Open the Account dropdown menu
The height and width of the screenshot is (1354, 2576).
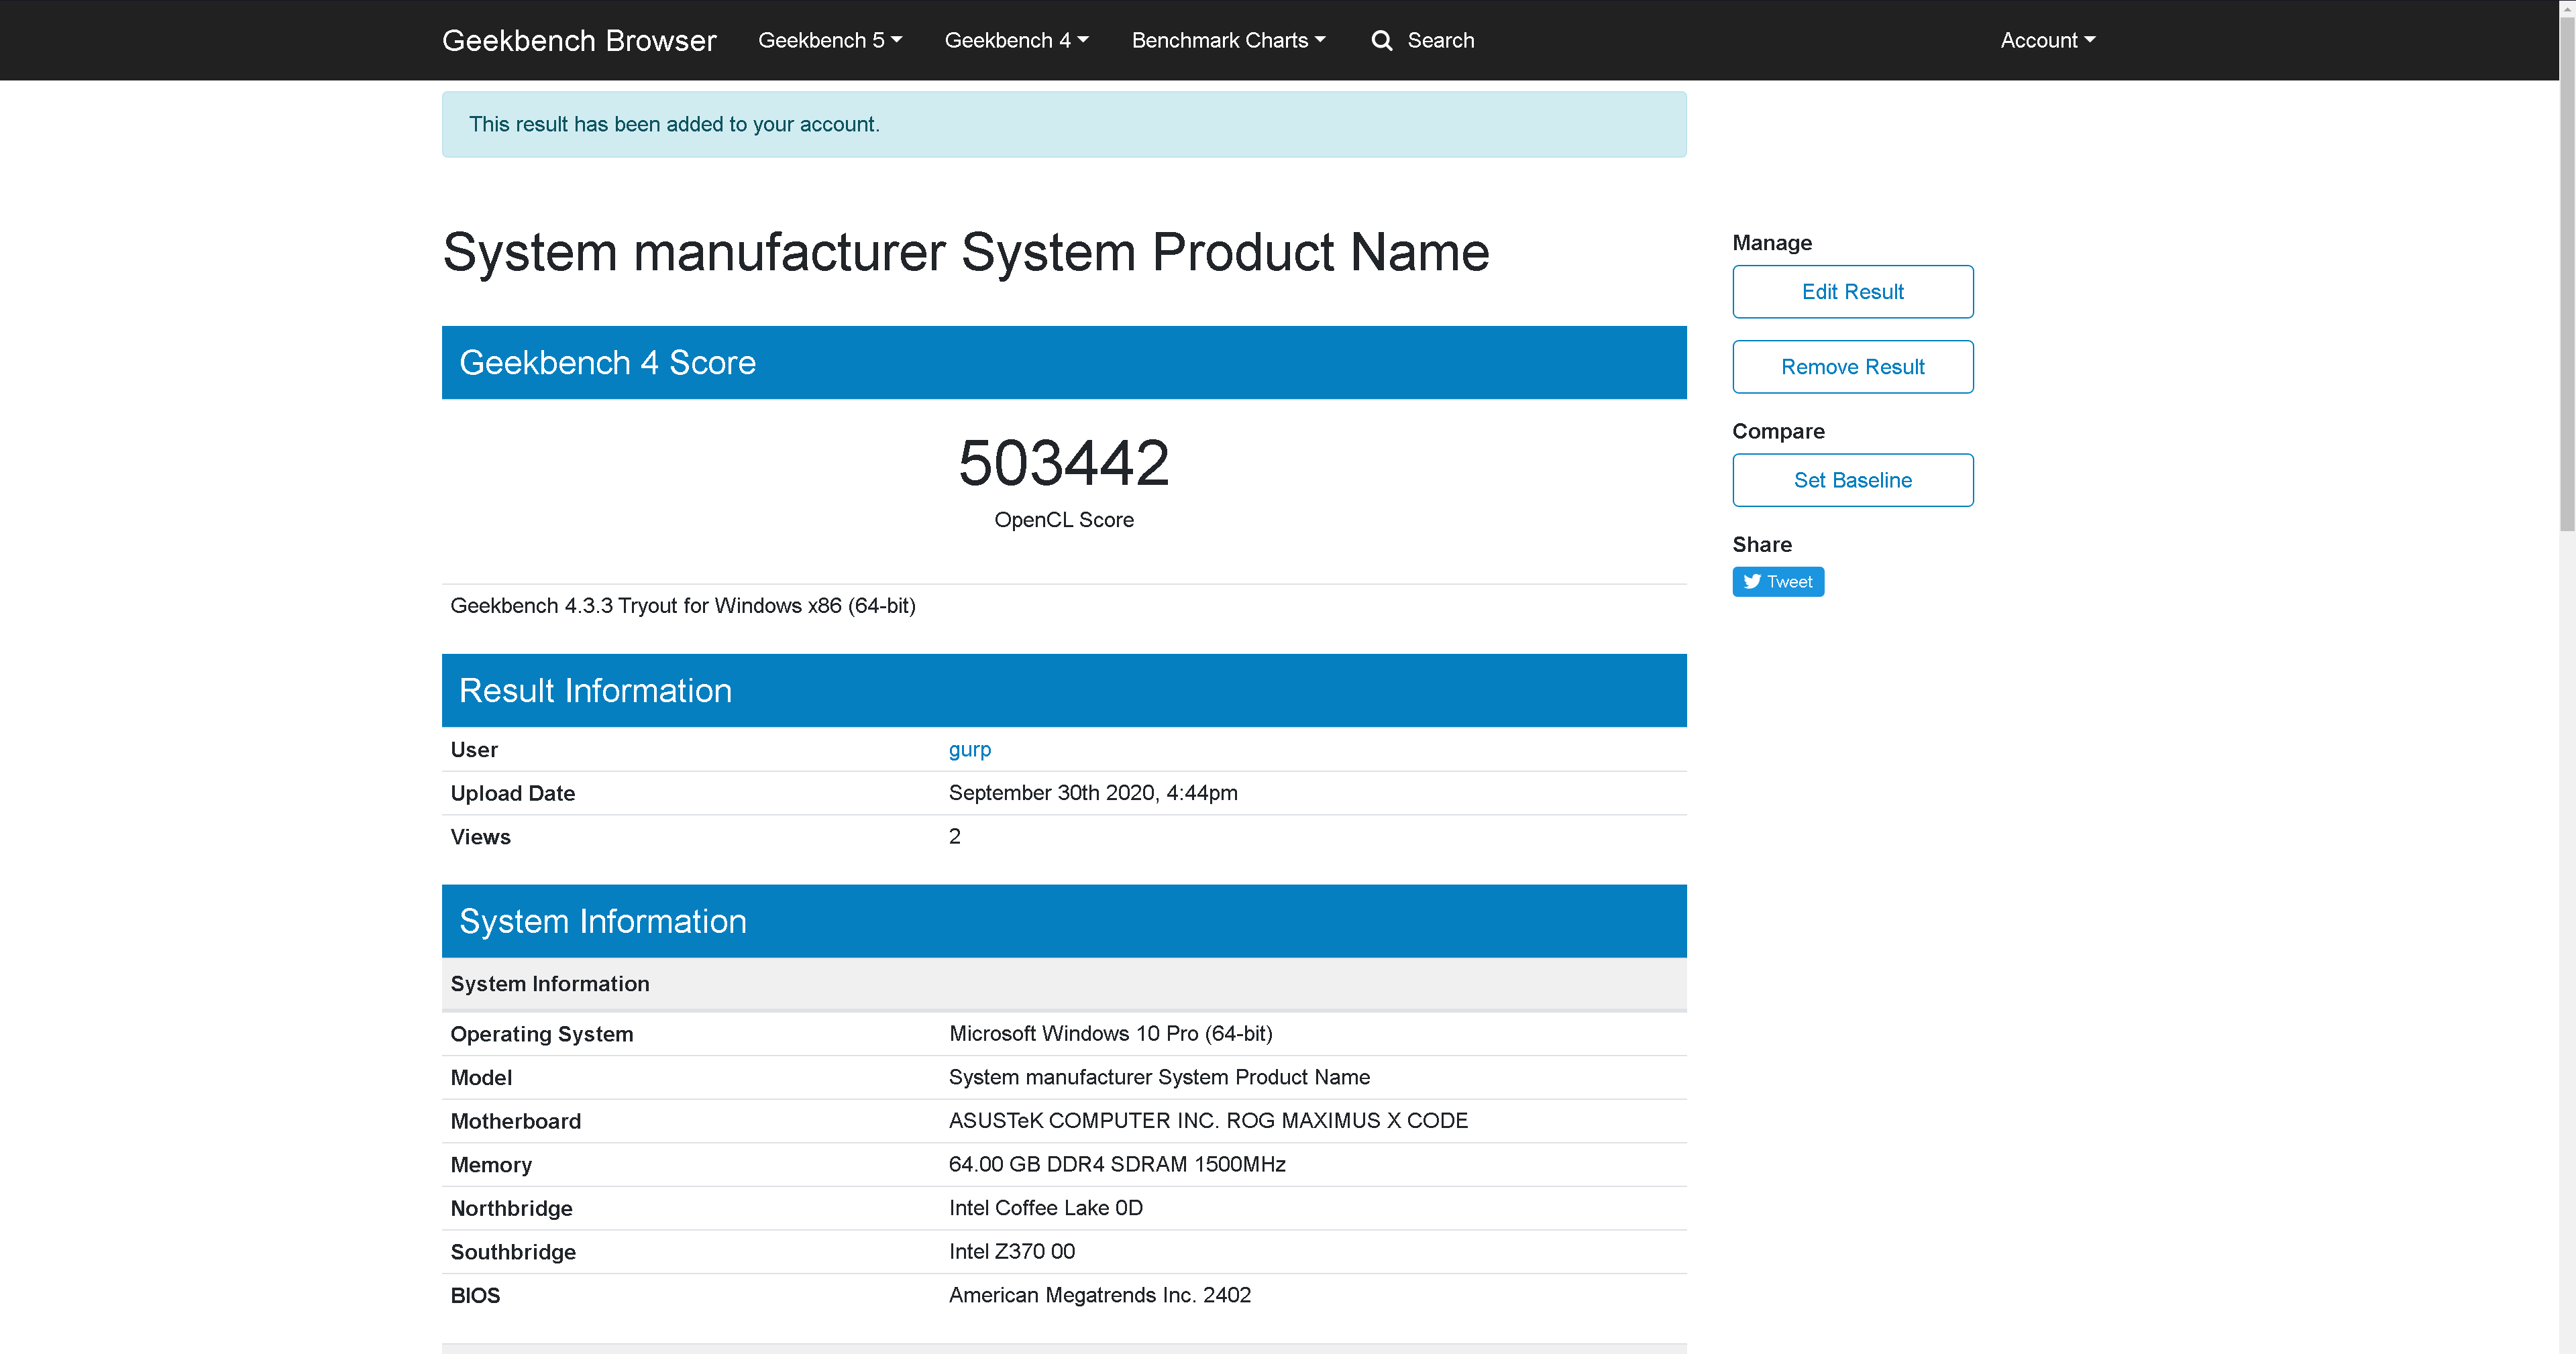tap(2047, 40)
